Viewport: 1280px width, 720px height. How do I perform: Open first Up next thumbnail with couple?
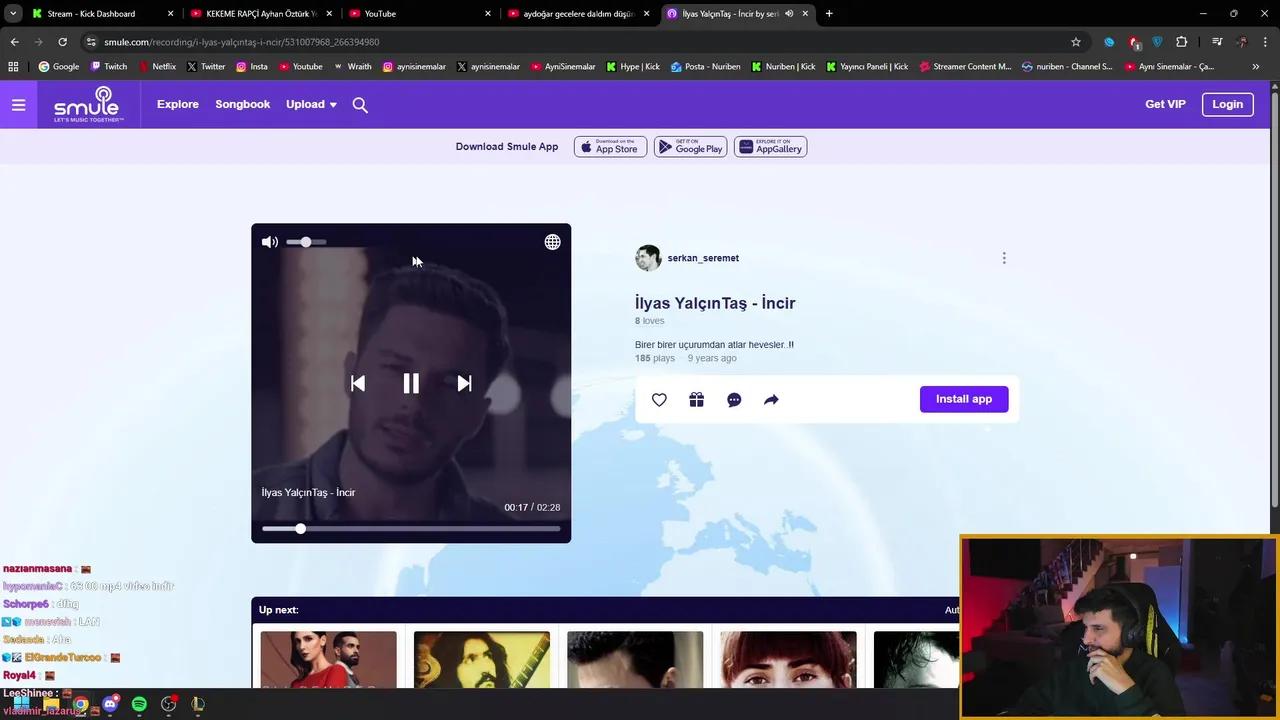[328, 660]
